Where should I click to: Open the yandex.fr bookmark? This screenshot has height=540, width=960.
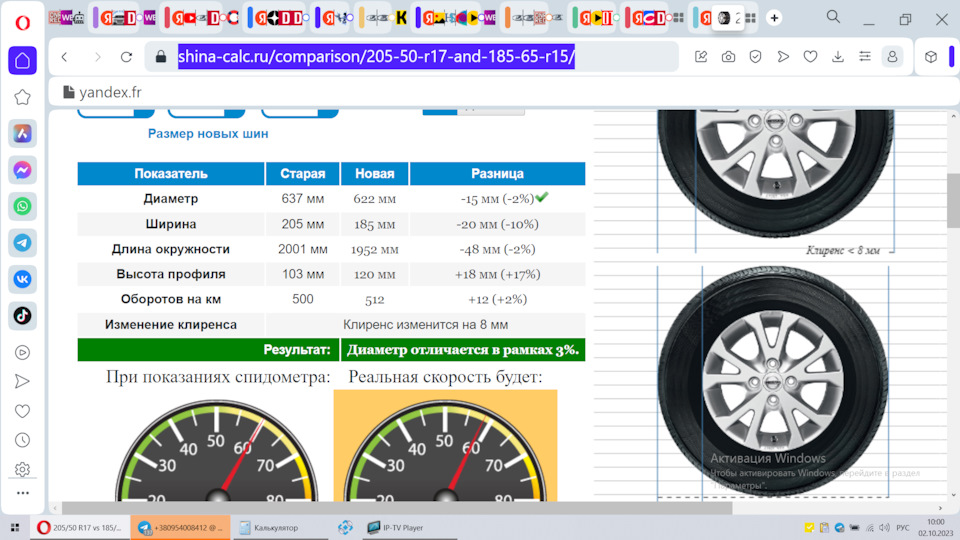(102, 92)
